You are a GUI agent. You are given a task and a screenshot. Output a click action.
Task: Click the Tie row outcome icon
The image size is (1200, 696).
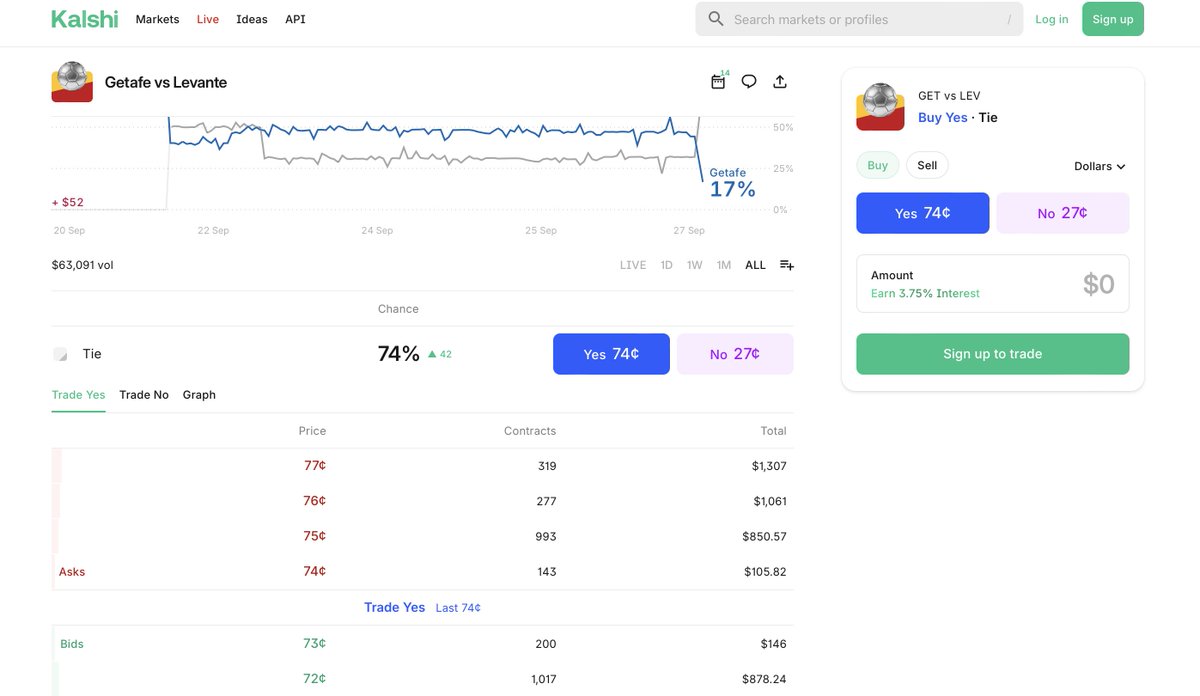[60, 354]
